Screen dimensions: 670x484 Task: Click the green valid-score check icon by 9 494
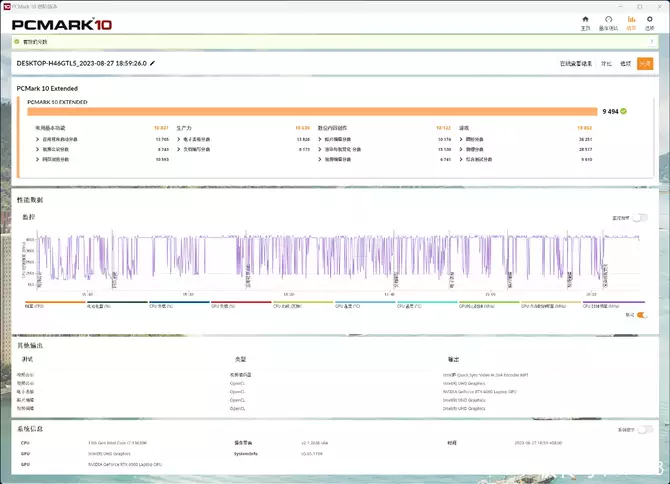point(623,111)
